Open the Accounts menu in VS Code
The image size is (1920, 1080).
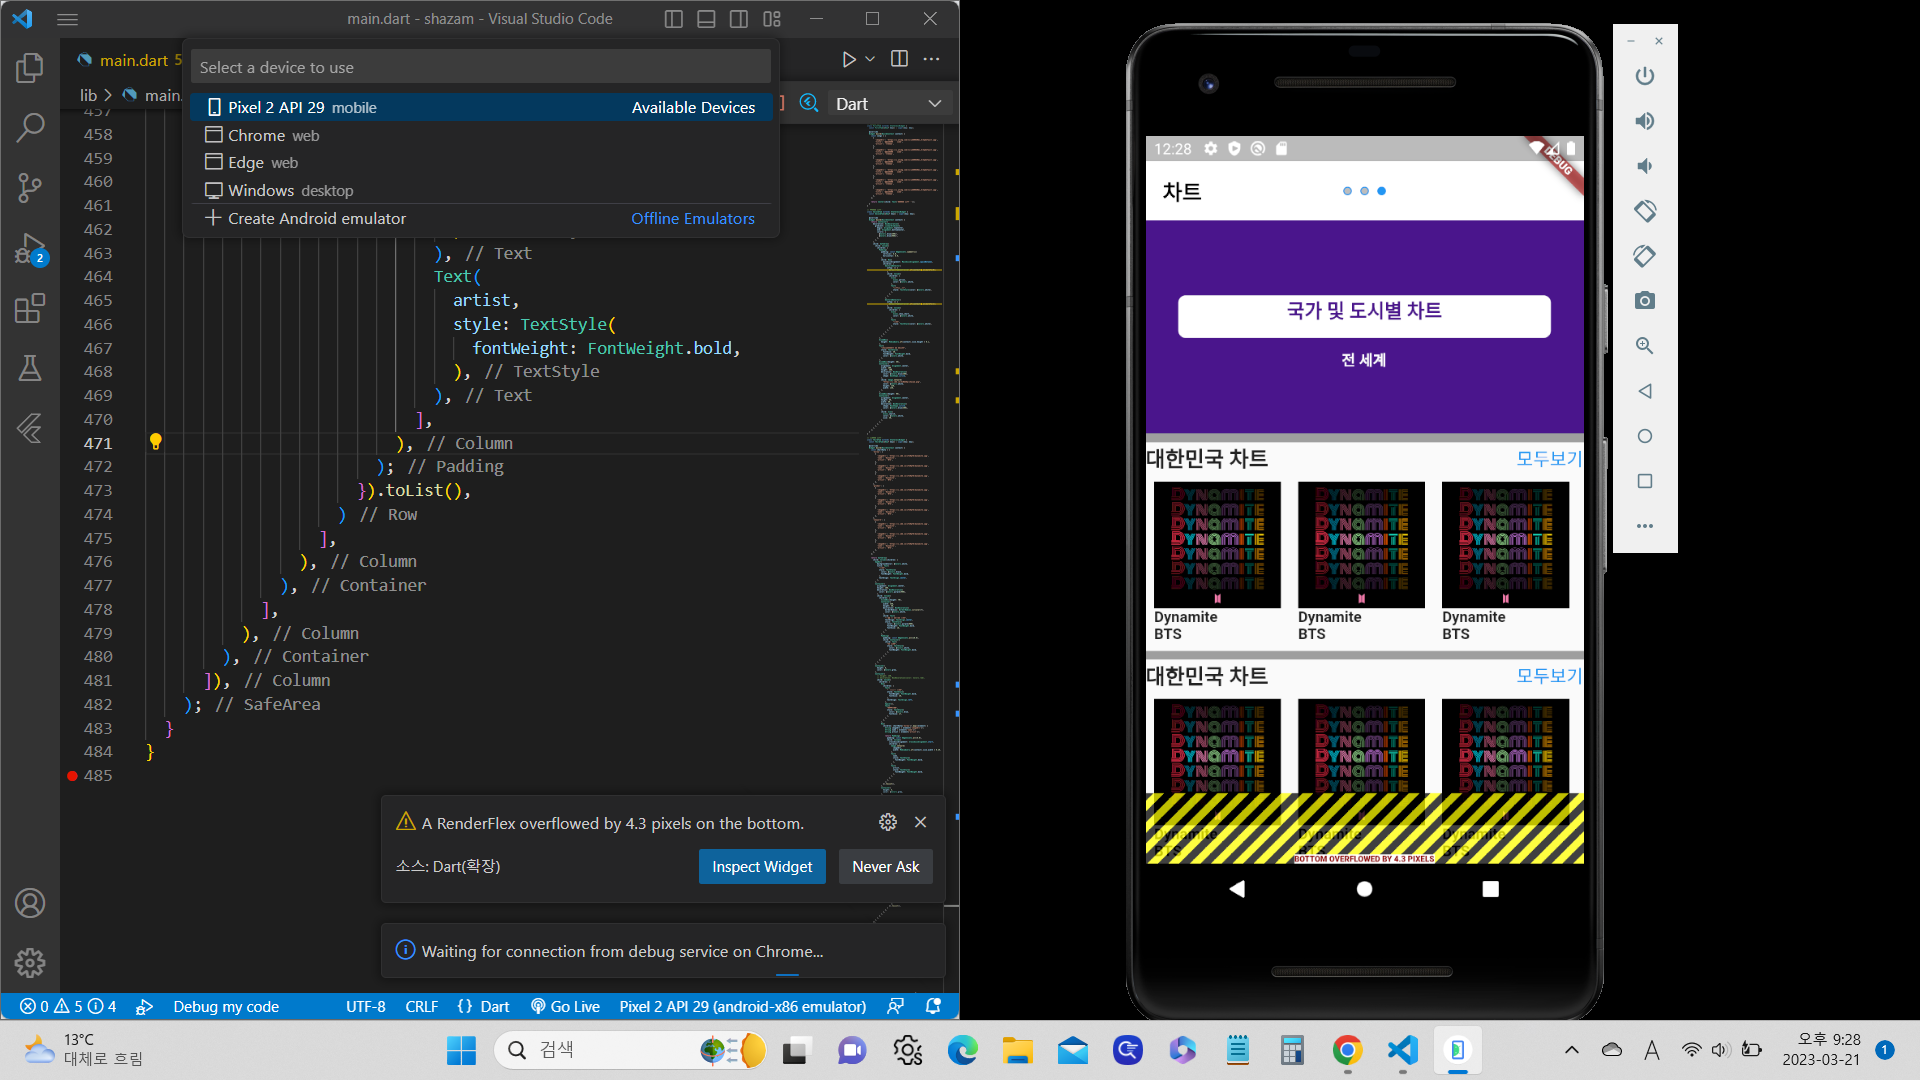click(x=30, y=903)
